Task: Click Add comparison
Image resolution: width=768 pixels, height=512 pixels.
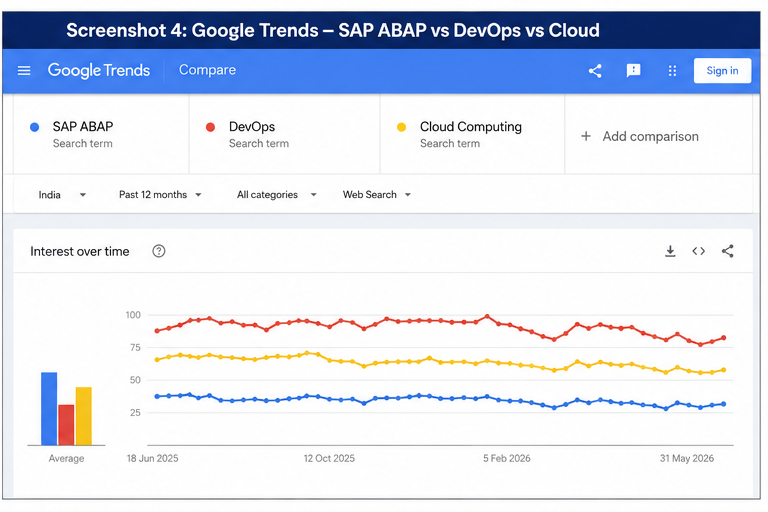Action: pos(650,136)
